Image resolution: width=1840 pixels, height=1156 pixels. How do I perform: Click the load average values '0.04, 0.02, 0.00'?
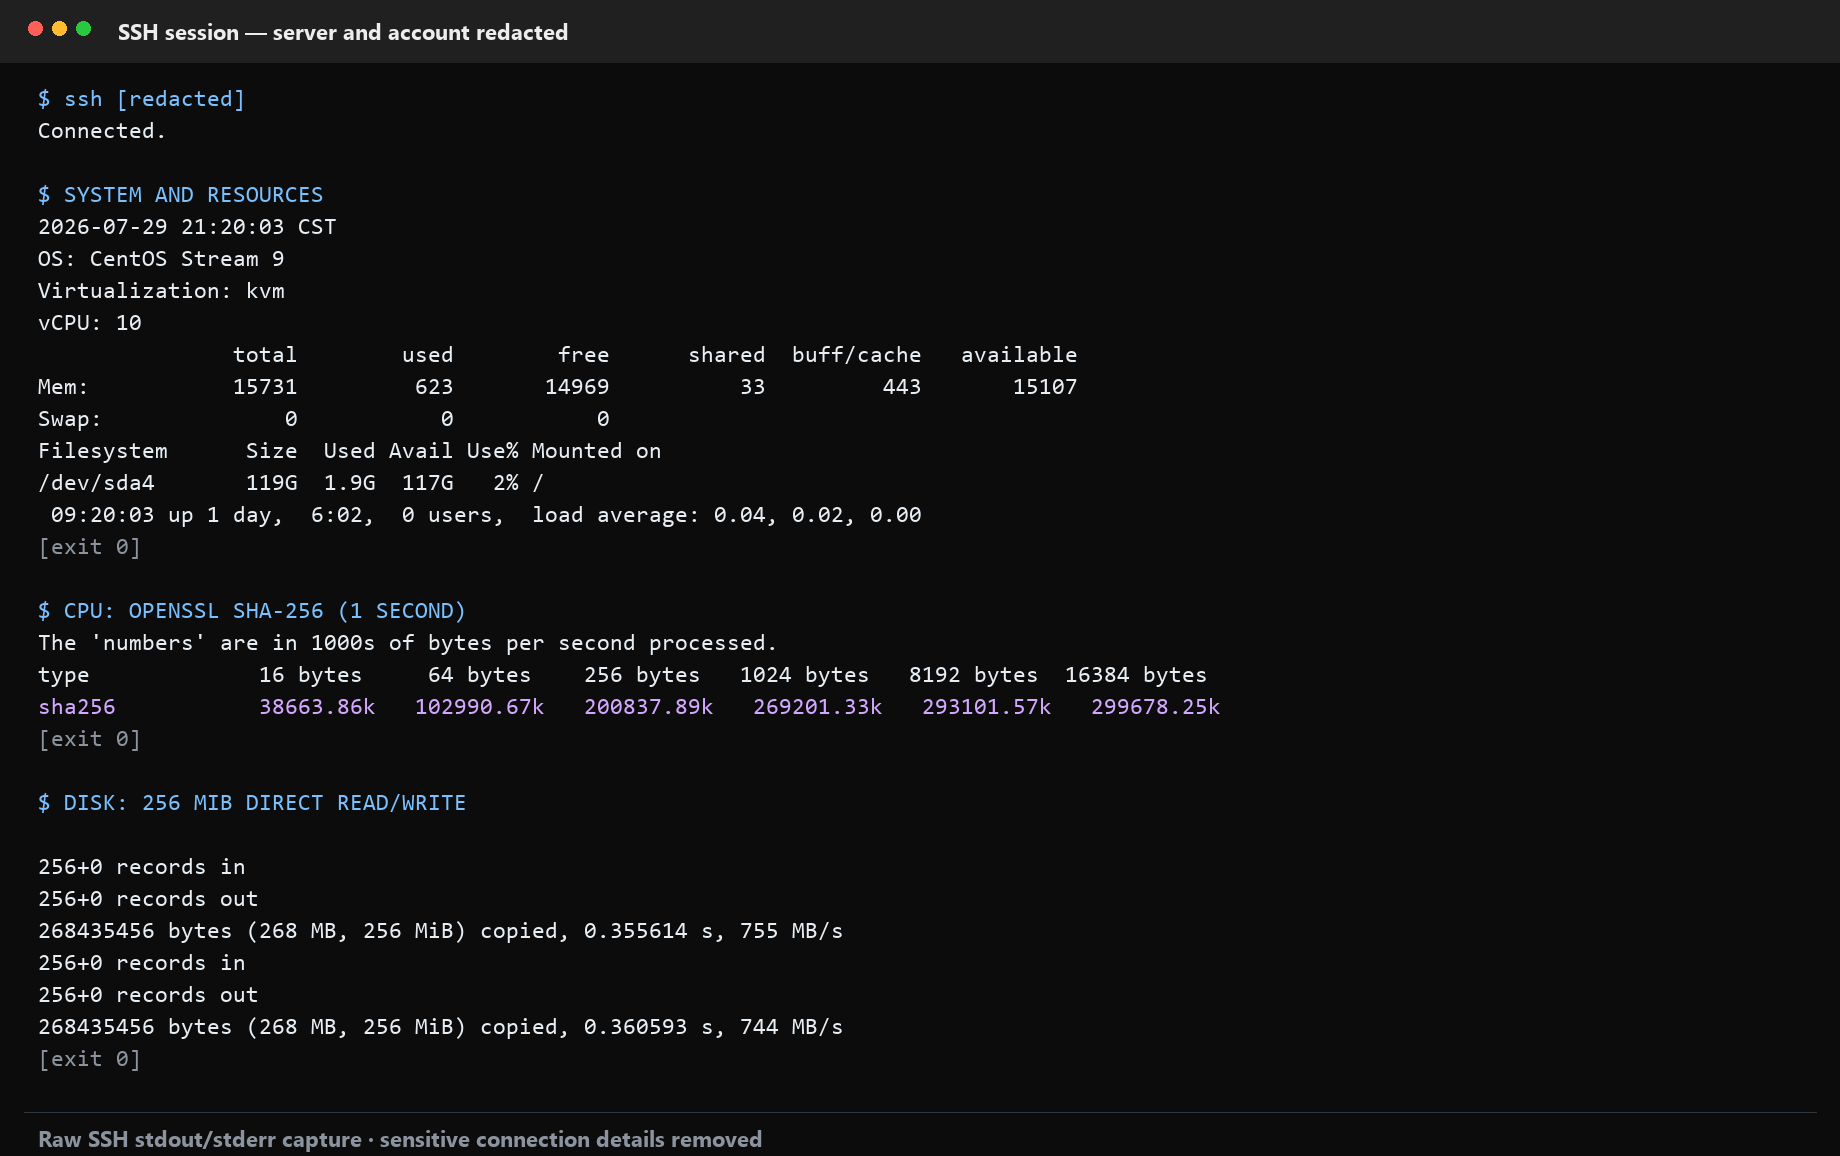click(x=818, y=515)
